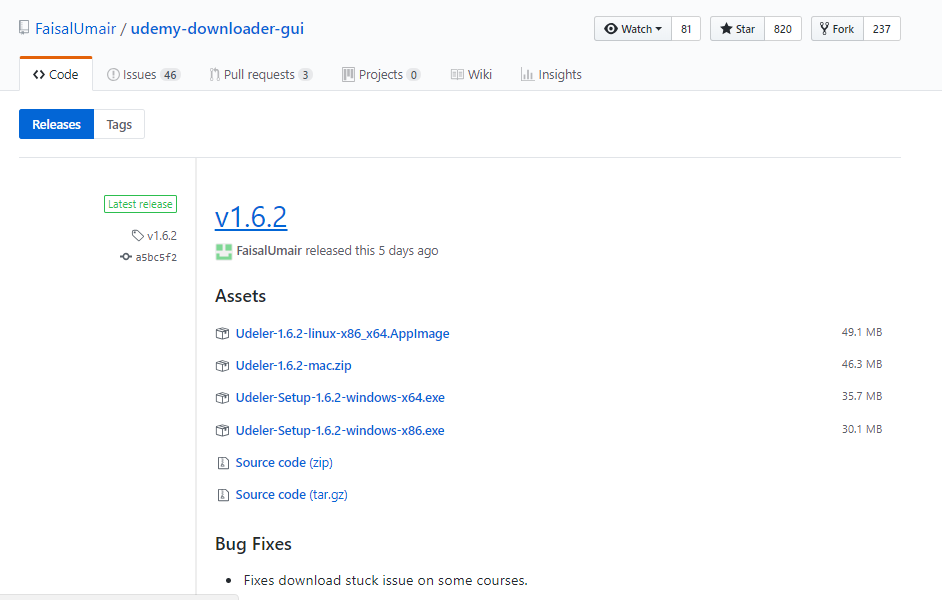Download Udeler-Setup-1.6.2-windows-x86.exe

pyautogui.click(x=340, y=430)
